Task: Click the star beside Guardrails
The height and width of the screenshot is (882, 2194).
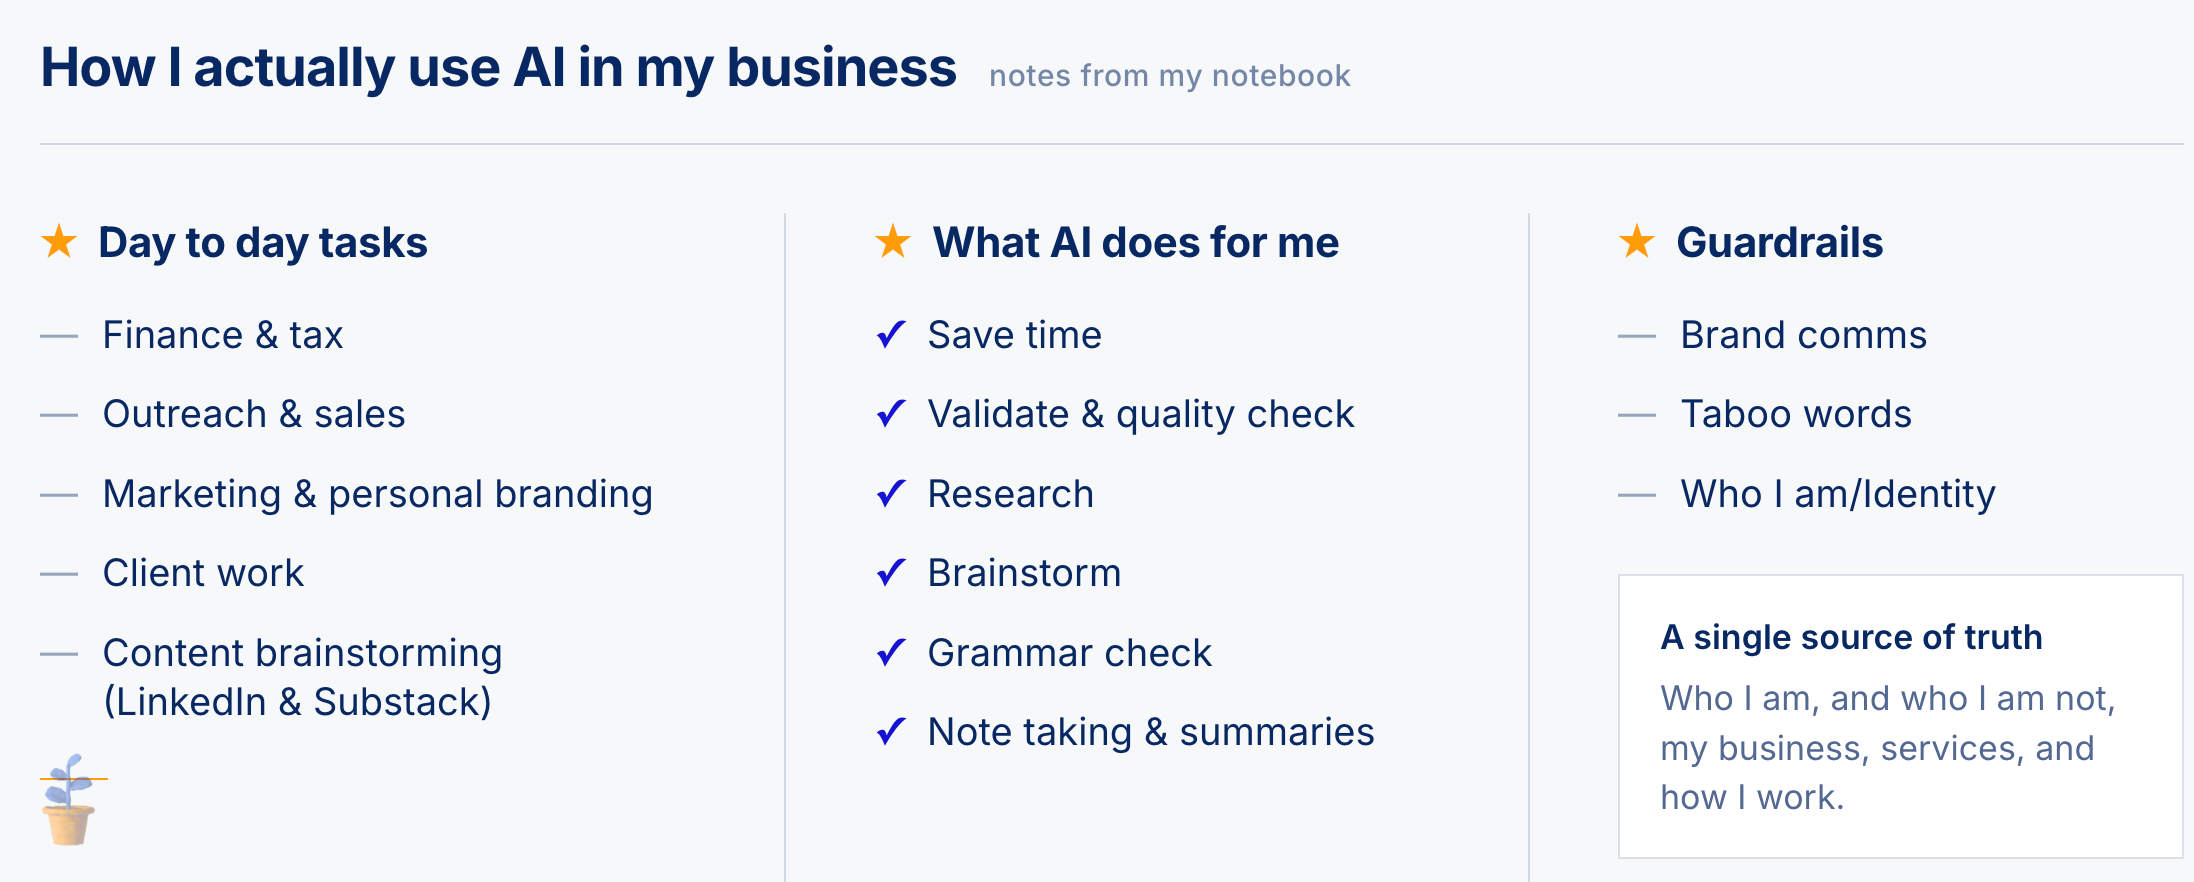Action: tap(1637, 241)
